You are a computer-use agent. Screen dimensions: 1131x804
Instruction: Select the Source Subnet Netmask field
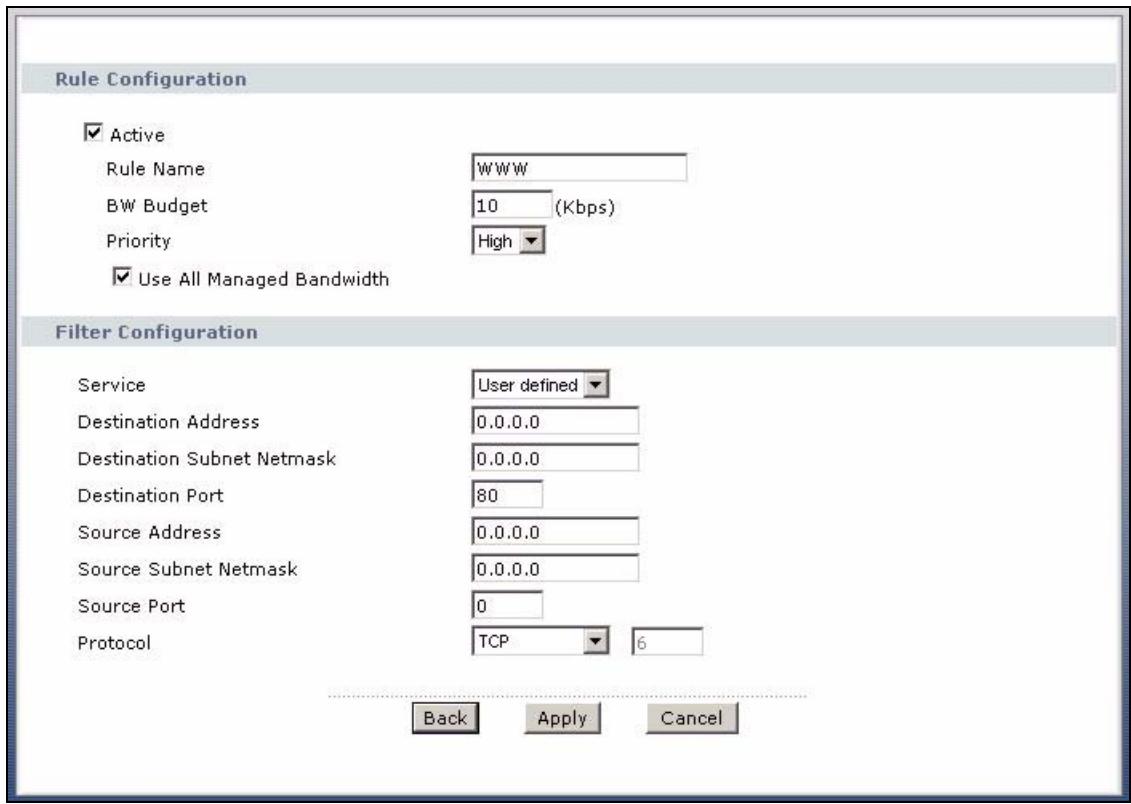pos(553,569)
